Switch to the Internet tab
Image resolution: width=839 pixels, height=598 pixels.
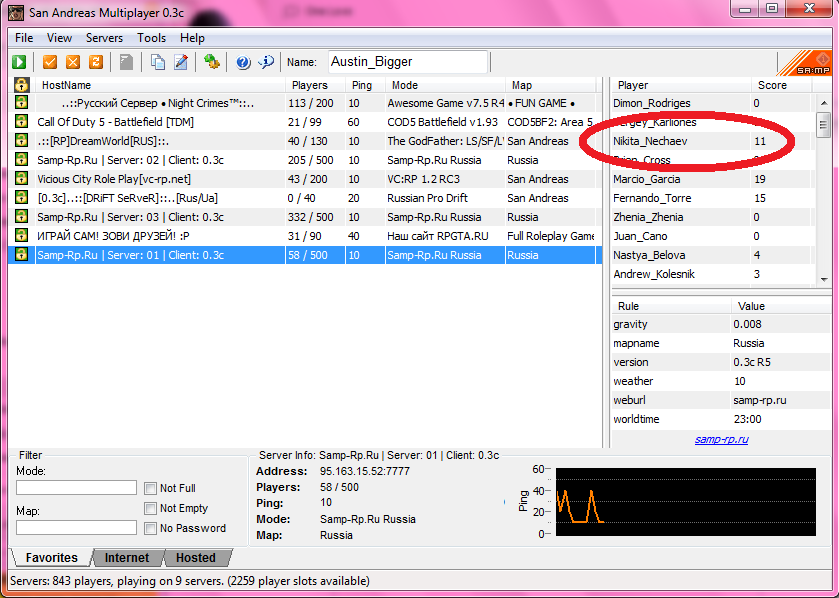coord(127,558)
